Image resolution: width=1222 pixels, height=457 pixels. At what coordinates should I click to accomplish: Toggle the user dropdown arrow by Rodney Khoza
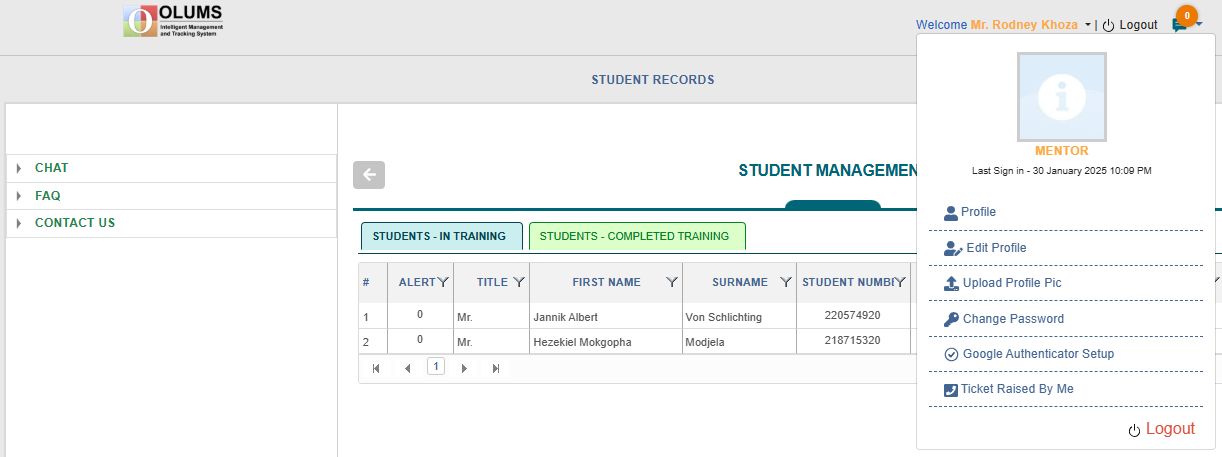(1087, 25)
